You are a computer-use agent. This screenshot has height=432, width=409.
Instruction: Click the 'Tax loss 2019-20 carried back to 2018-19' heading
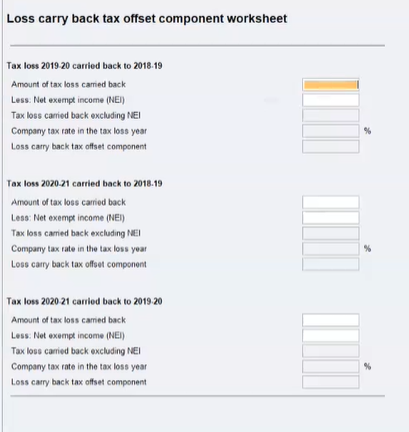(84, 66)
